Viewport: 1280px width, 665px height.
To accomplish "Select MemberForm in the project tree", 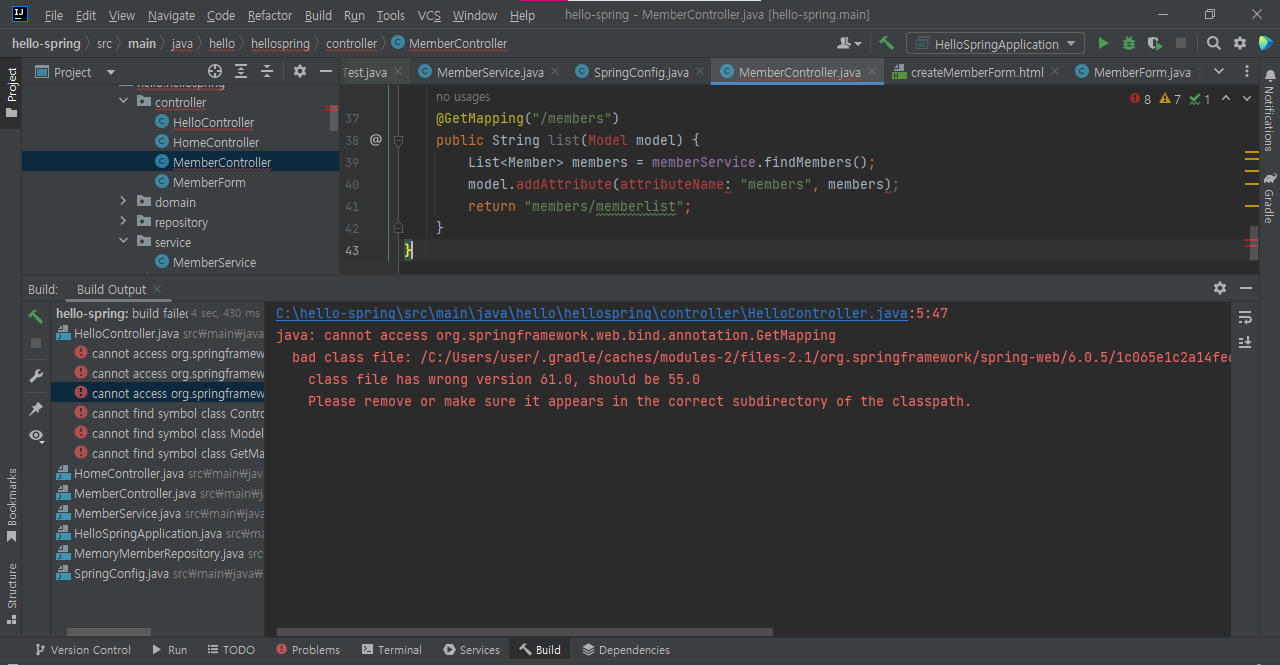I will click(x=208, y=182).
